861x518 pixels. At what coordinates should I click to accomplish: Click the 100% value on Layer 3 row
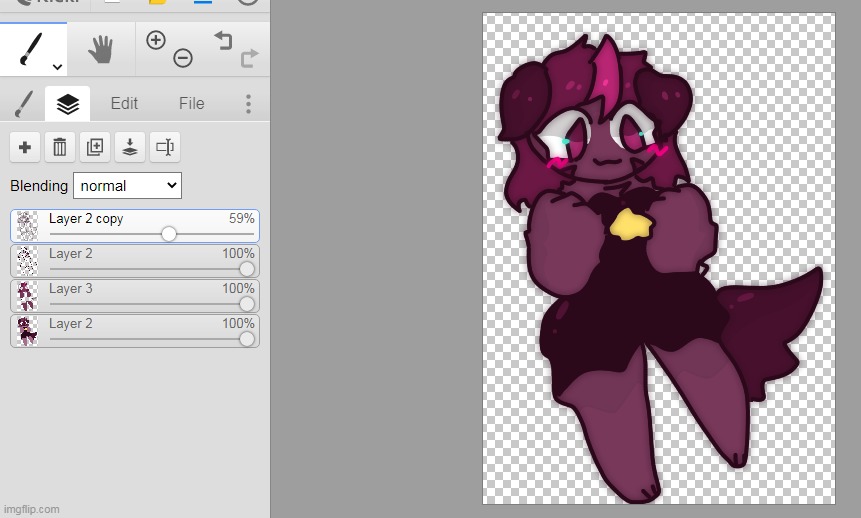coord(238,288)
